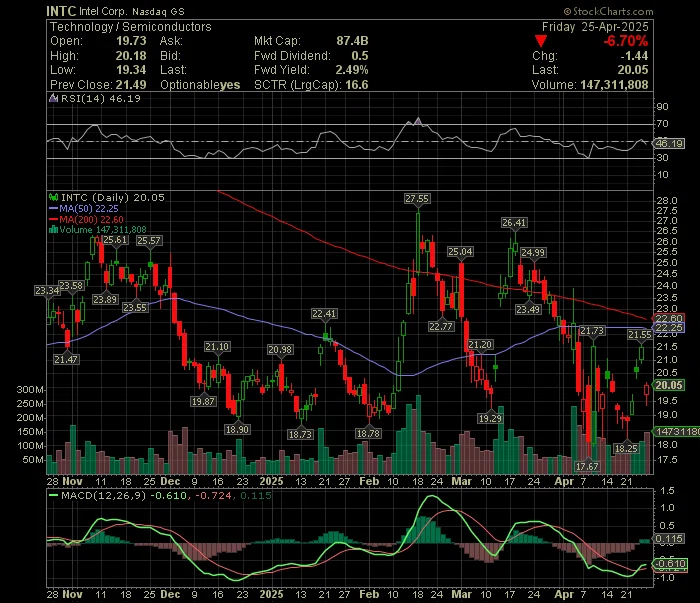Click the 25.57 price label

click(x=149, y=241)
